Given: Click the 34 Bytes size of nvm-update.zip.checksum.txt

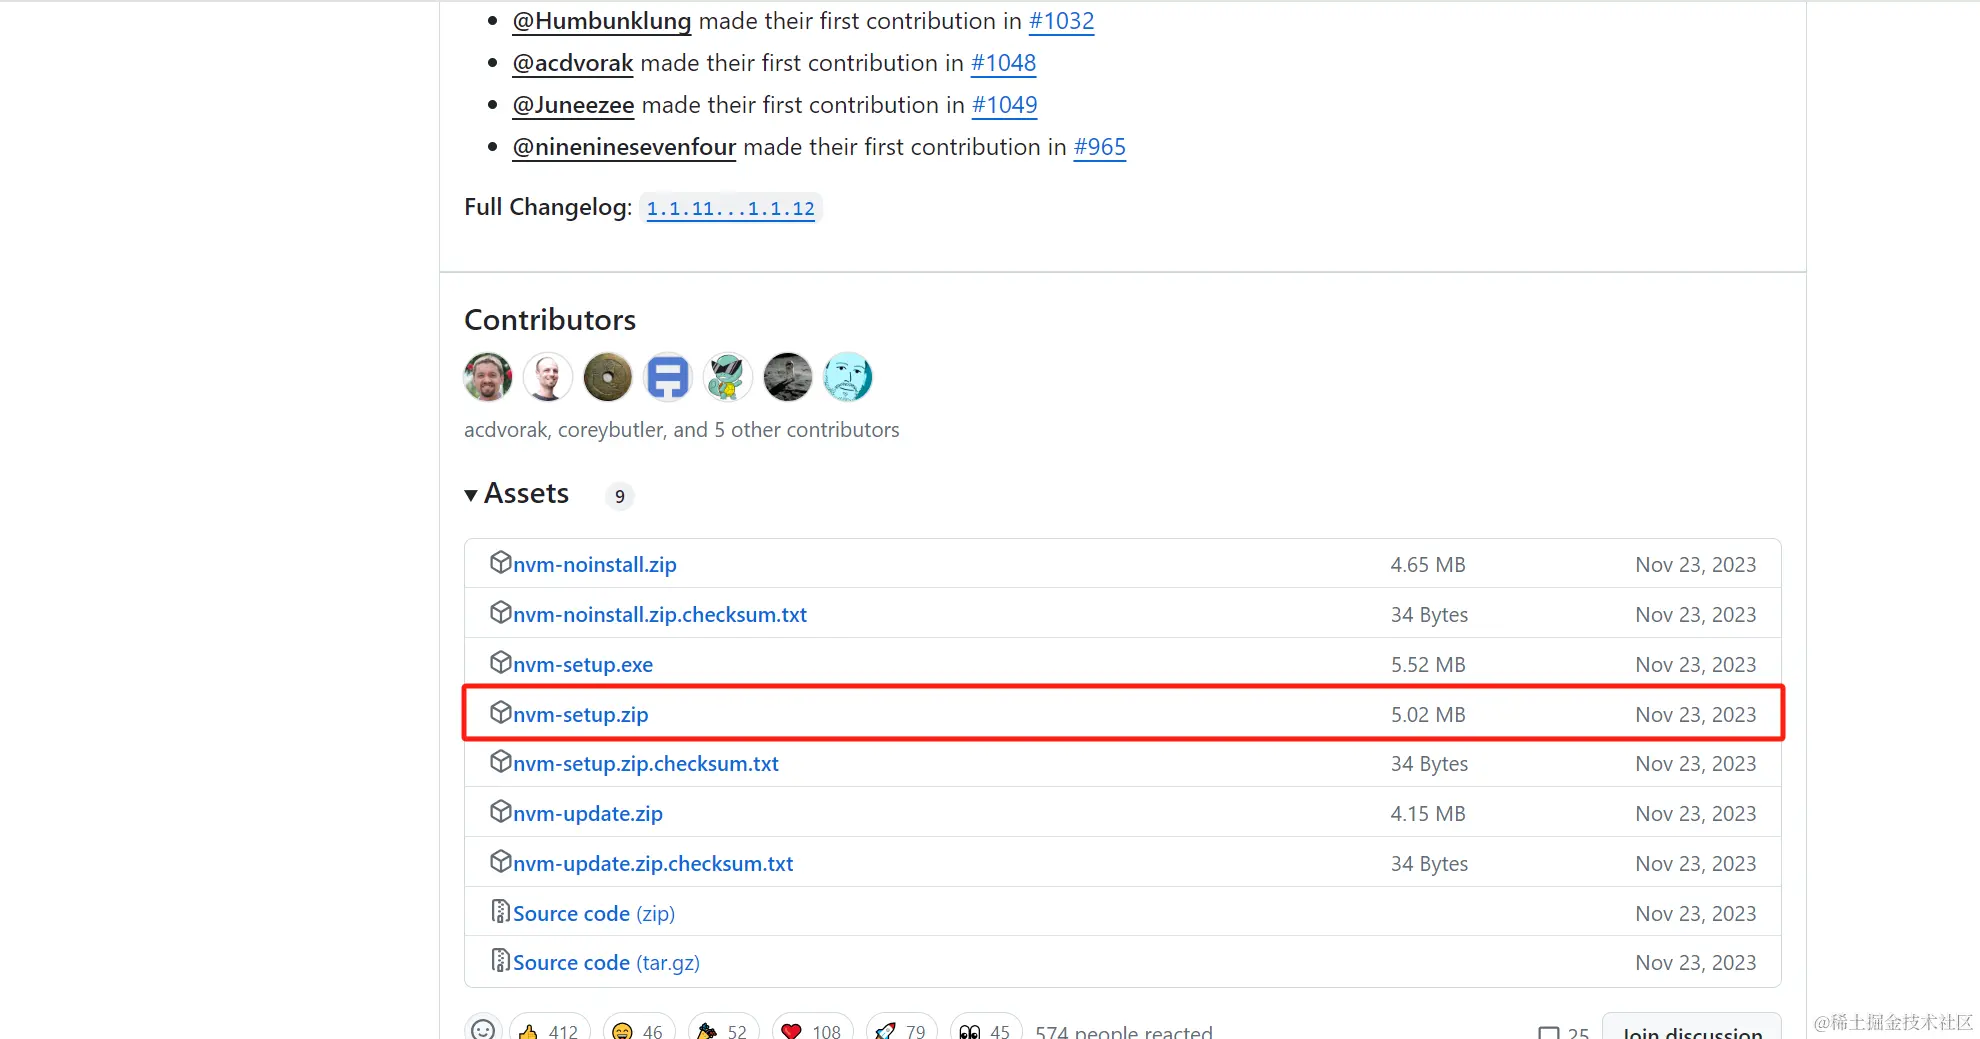Looking at the screenshot, I should click(1429, 863).
